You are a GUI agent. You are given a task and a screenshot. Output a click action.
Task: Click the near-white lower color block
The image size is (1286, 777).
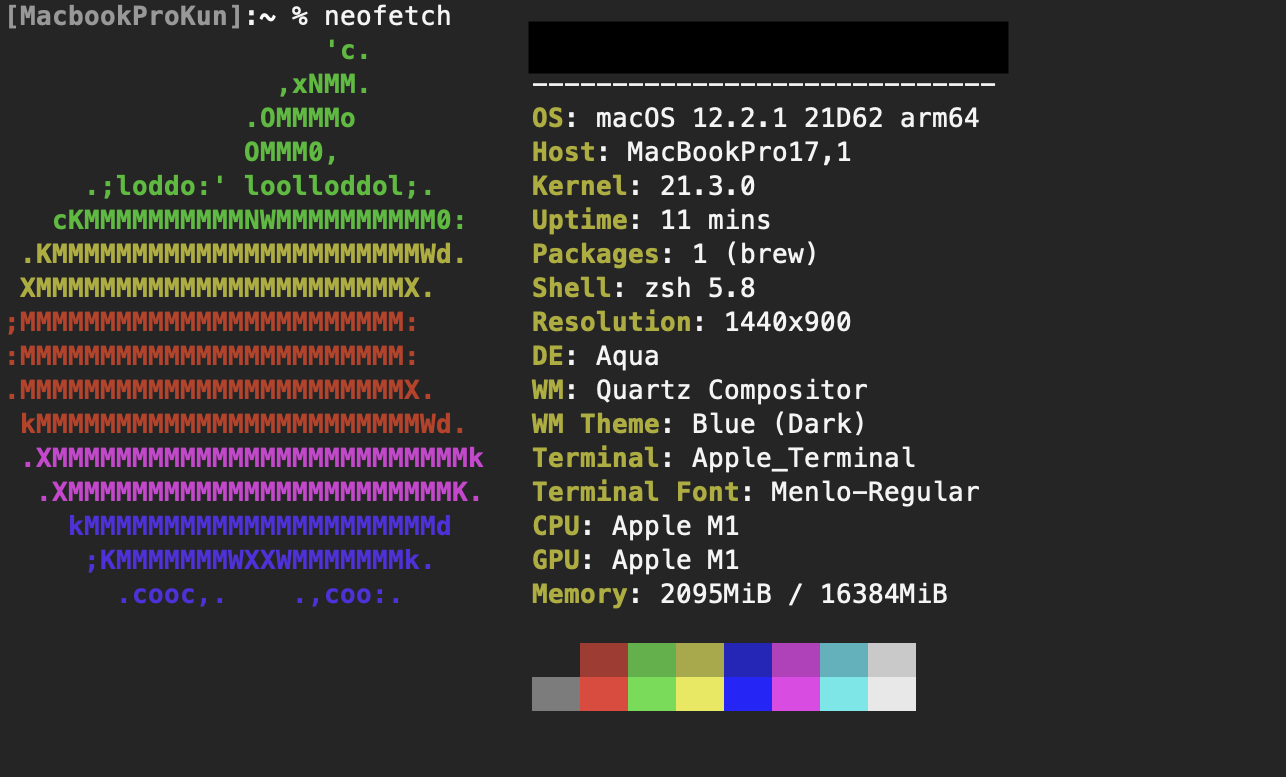(892, 694)
